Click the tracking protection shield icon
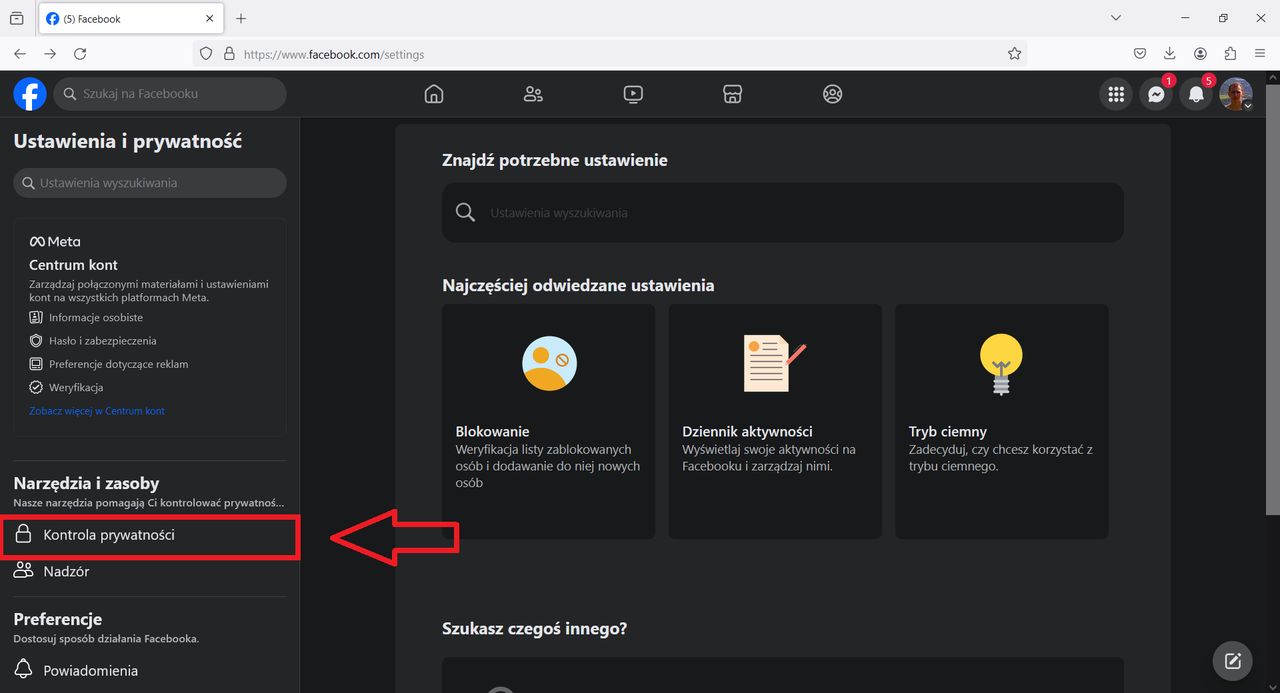The height and width of the screenshot is (693, 1280). [x=206, y=54]
